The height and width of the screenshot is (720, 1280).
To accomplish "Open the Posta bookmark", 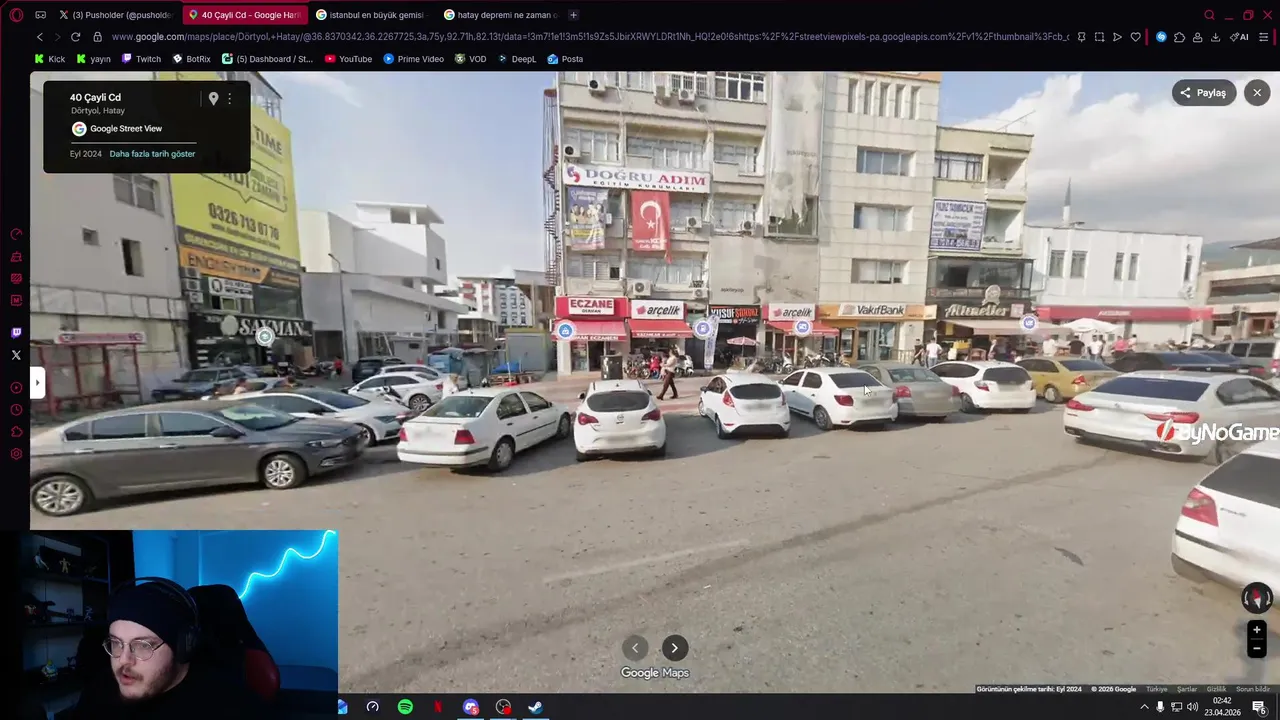I will pyautogui.click(x=565, y=59).
